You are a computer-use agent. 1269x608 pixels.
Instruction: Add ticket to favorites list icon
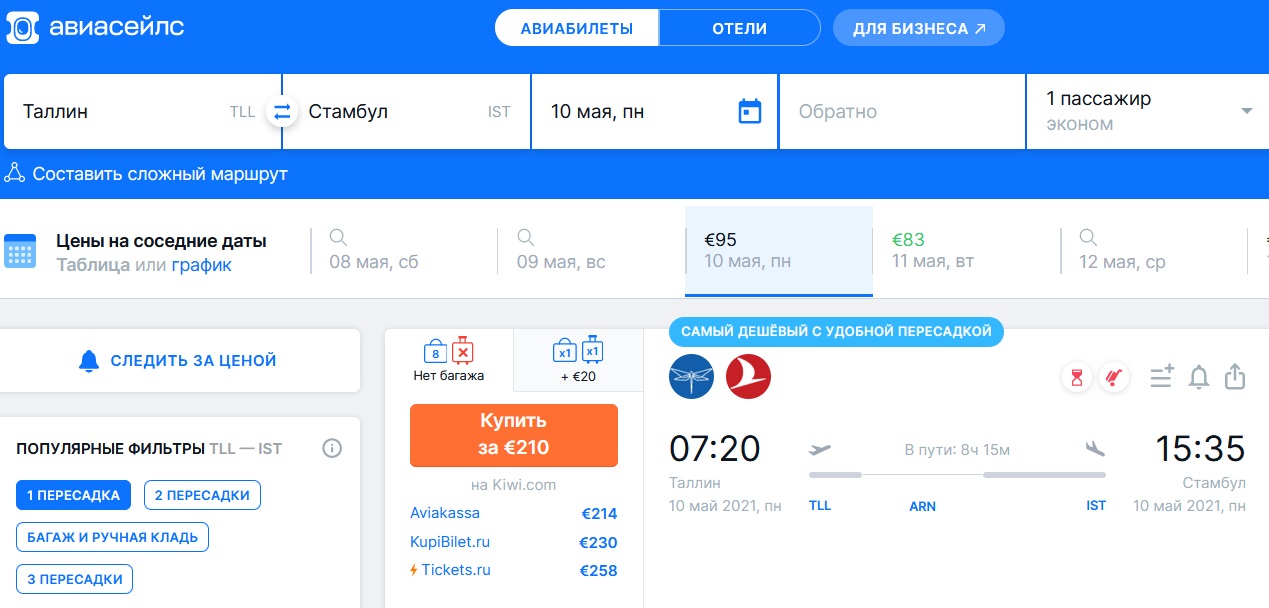pos(1160,377)
